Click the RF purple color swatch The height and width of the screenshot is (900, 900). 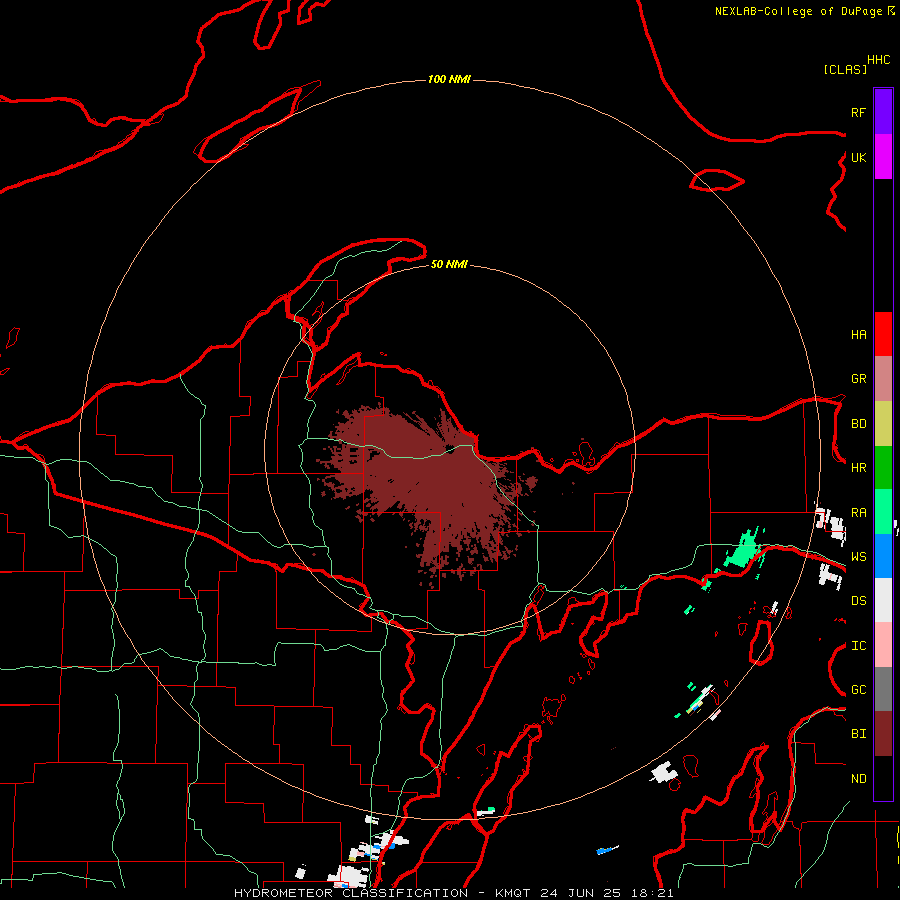[x=883, y=112]
